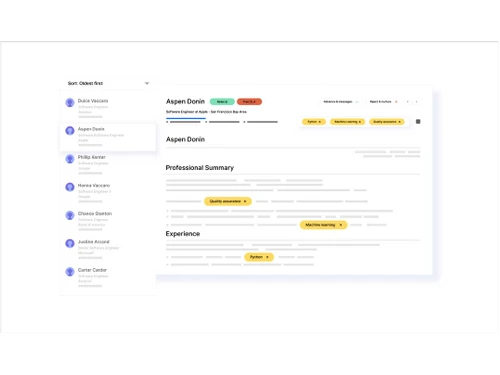Screen dimensions: 500x375
Task: Click the red status badge beside Aspen Donin
Action: 249,102
